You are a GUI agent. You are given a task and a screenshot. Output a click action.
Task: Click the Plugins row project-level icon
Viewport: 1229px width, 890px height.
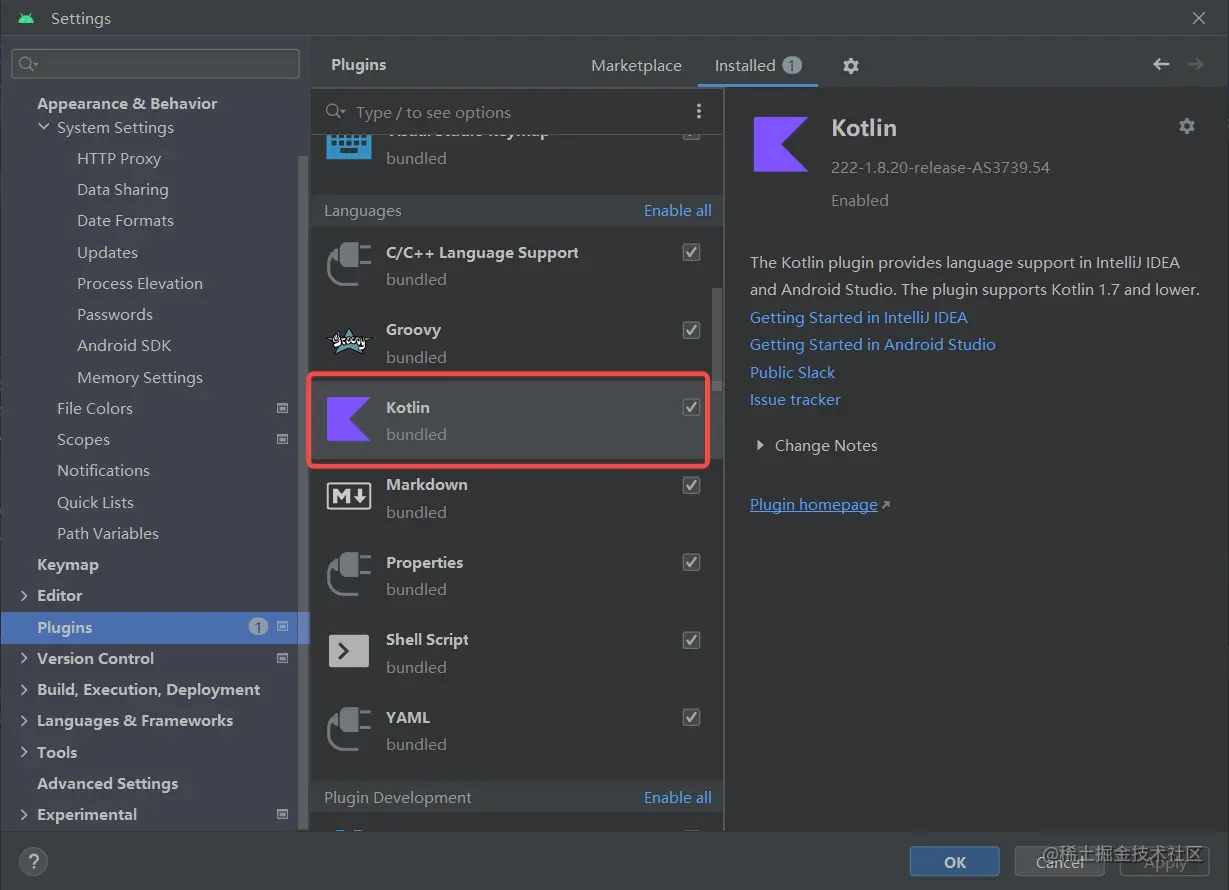(x=282, y=627)
